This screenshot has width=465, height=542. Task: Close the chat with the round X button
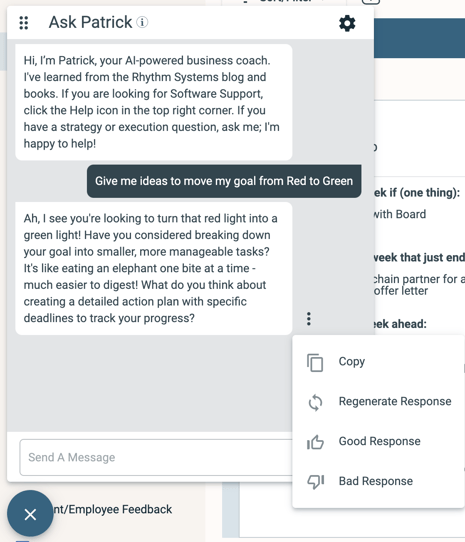30,514
